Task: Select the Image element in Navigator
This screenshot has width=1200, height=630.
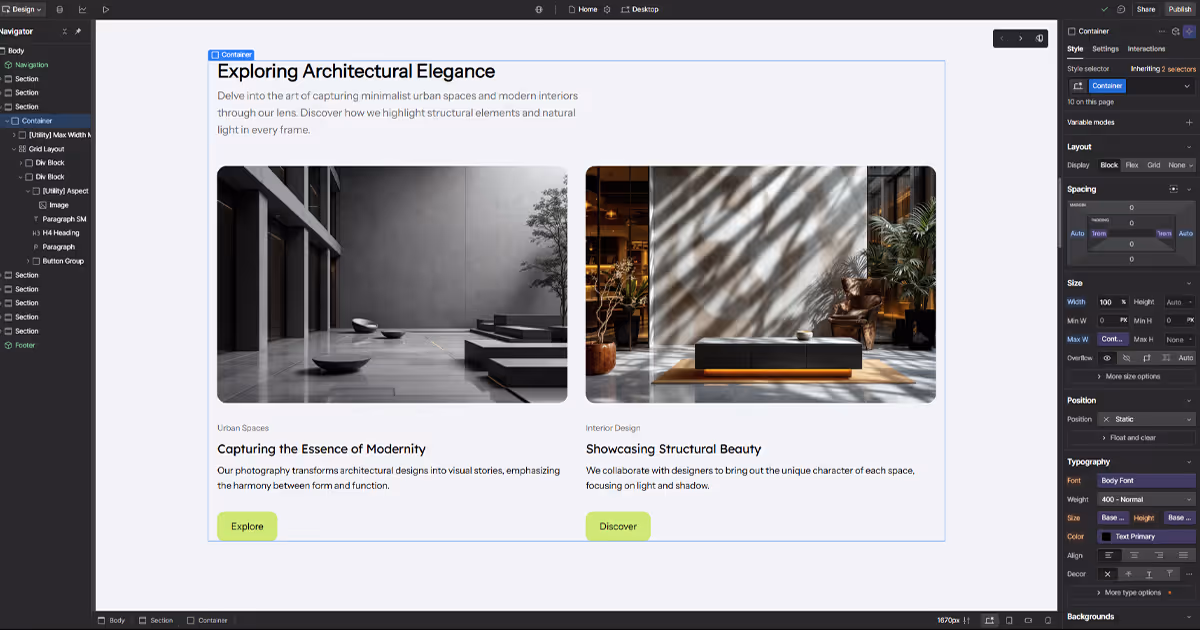Action: (58, 205)
